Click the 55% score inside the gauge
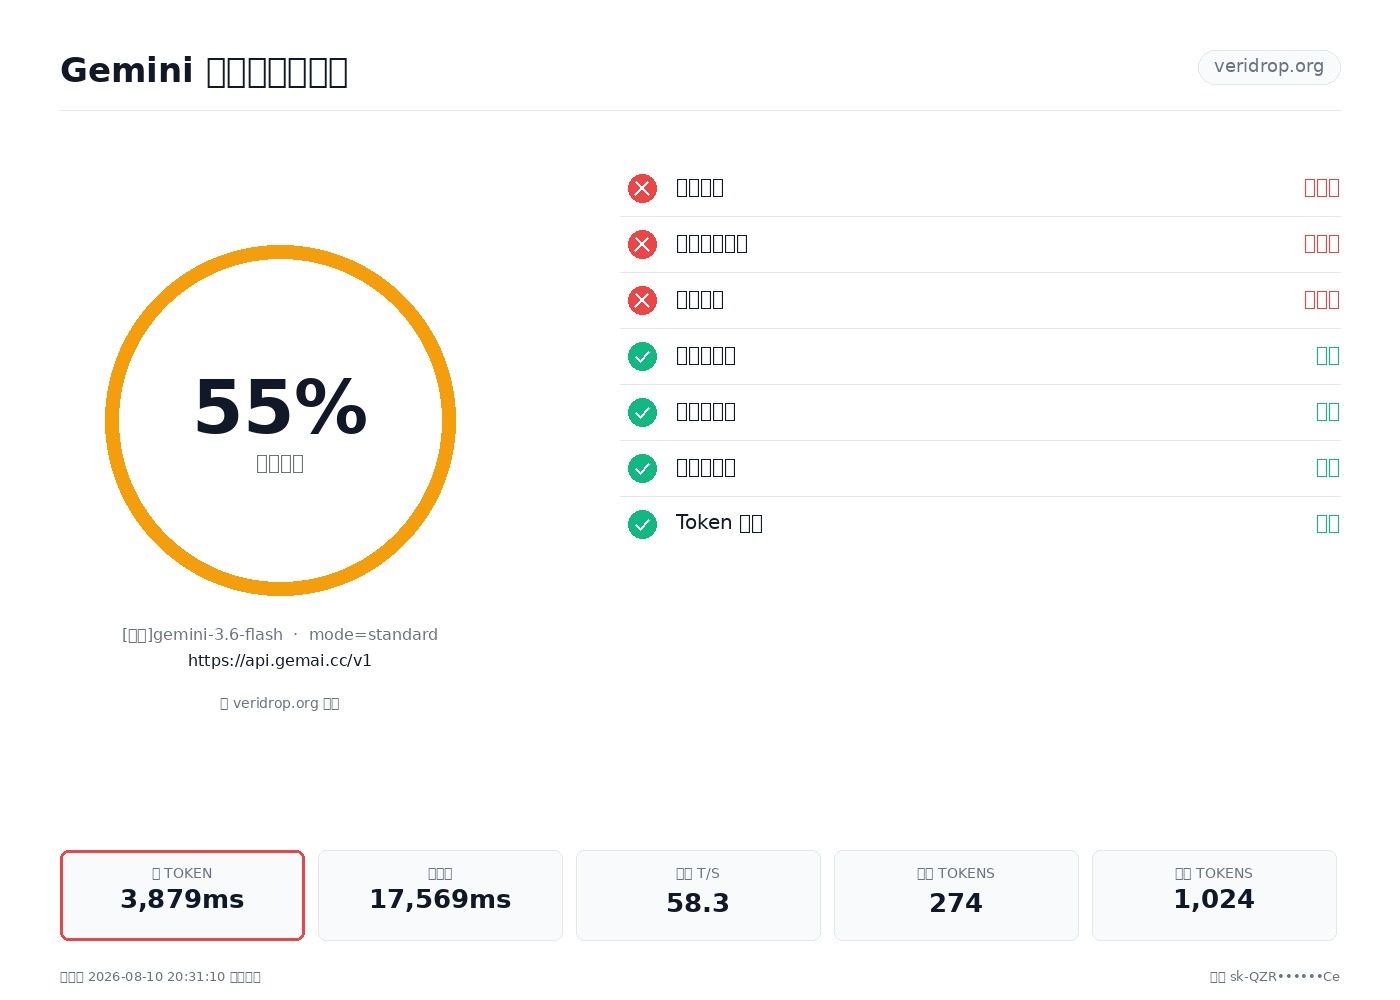1400x1000 pixels. (280, 408)
